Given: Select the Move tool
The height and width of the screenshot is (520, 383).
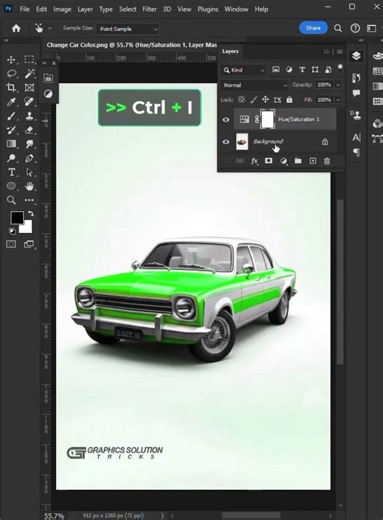Looking at the screenshot, I should pyautogui.click(x=11, y=60).
